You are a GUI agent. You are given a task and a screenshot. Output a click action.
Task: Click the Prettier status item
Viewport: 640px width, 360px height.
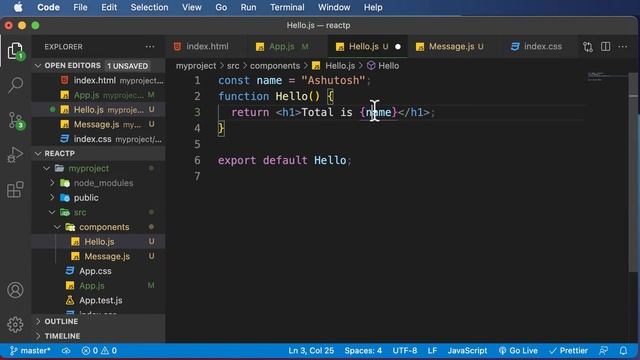(x=568, y=351)
